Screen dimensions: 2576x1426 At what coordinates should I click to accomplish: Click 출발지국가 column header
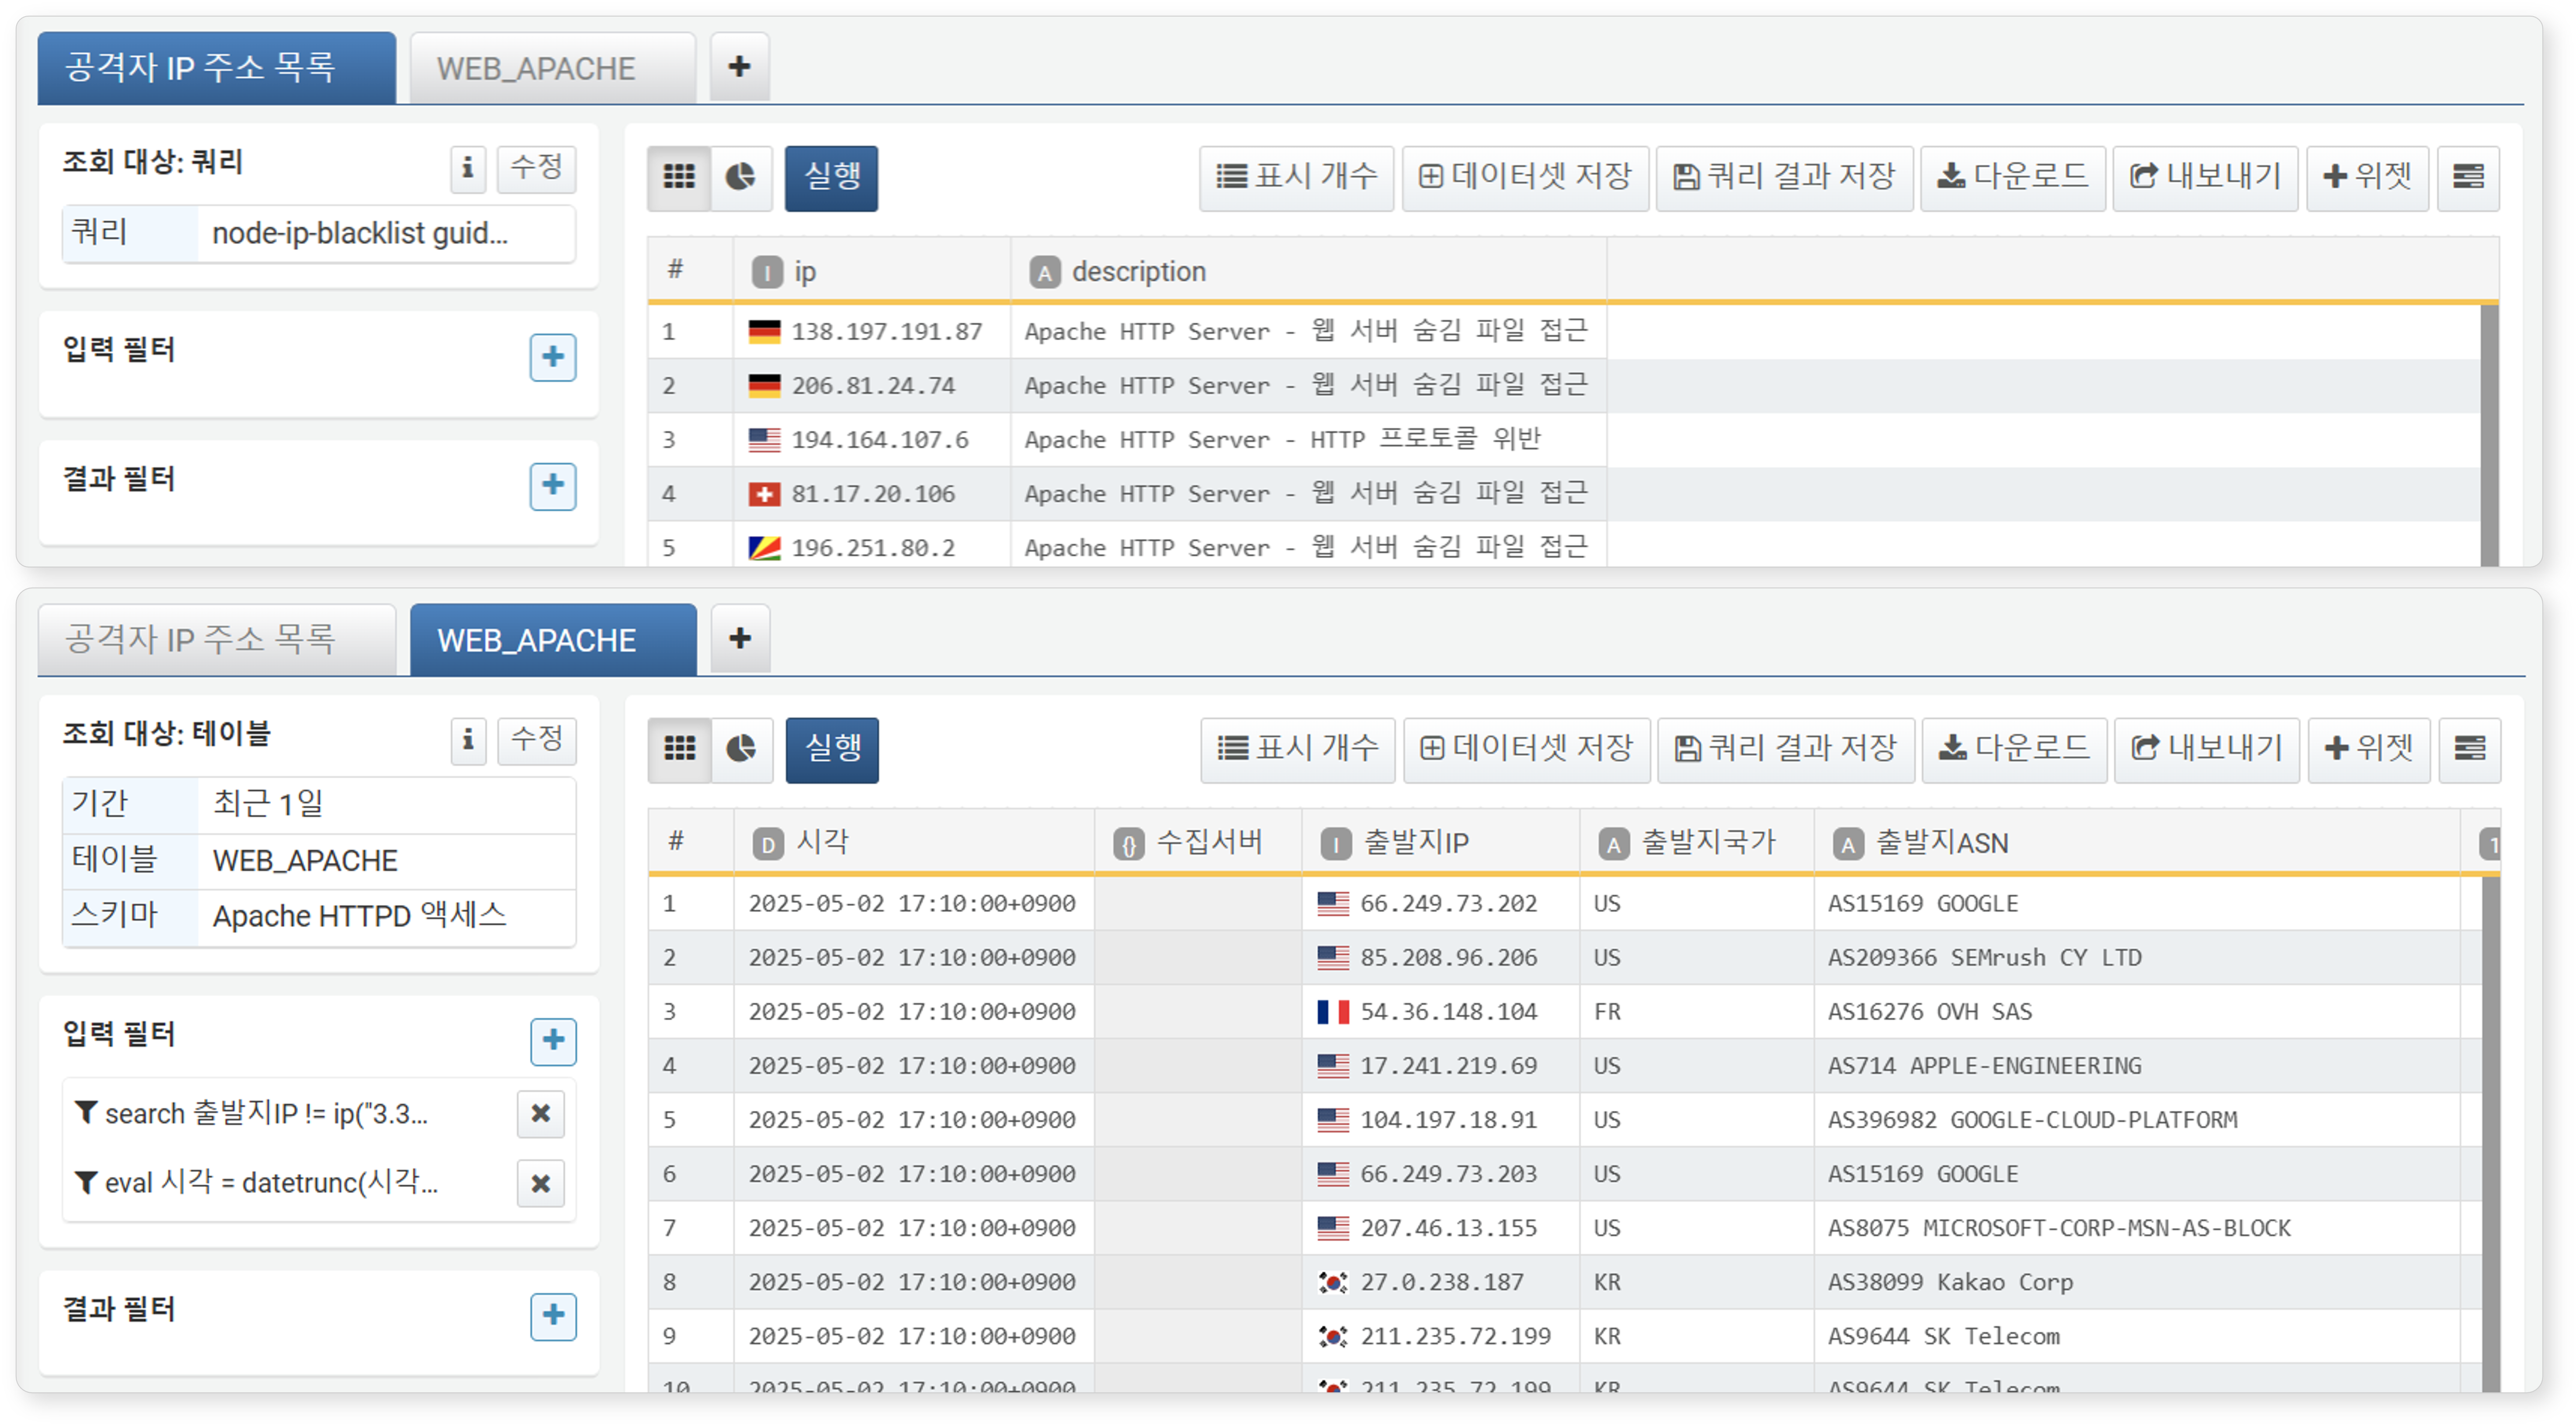pos(1697,843)
